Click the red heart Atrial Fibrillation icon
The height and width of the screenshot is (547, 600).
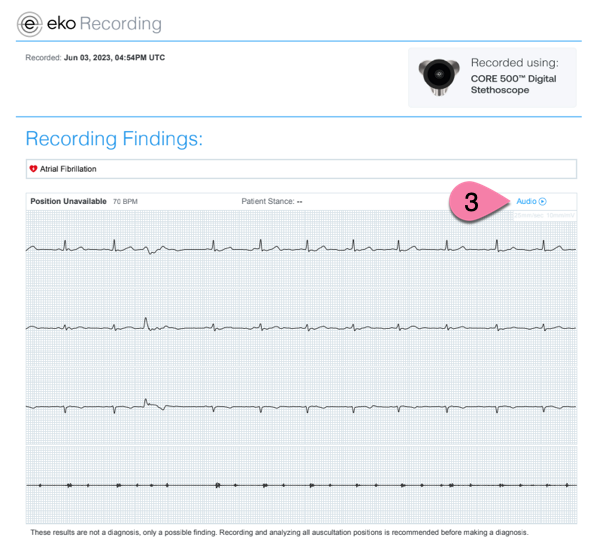(x=33, y=169)
